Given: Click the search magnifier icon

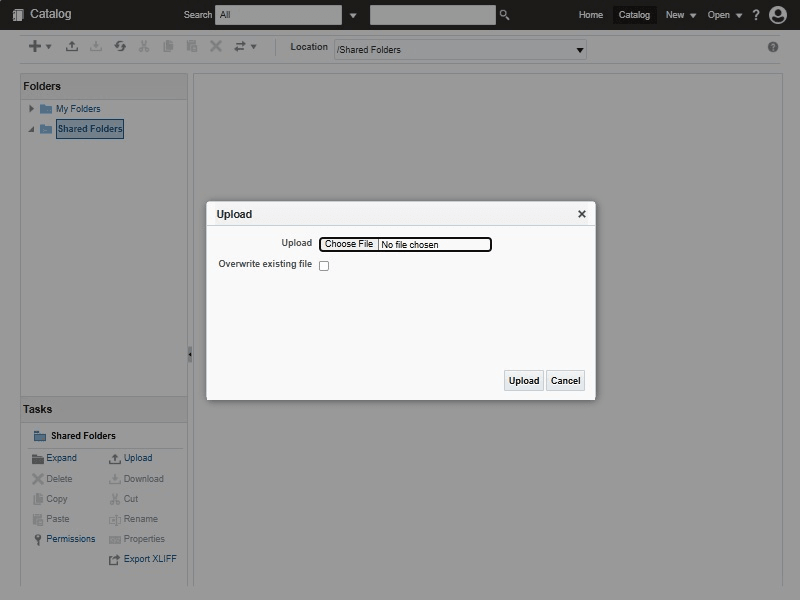Looking at the screenshot, I should tap(505, 15).
